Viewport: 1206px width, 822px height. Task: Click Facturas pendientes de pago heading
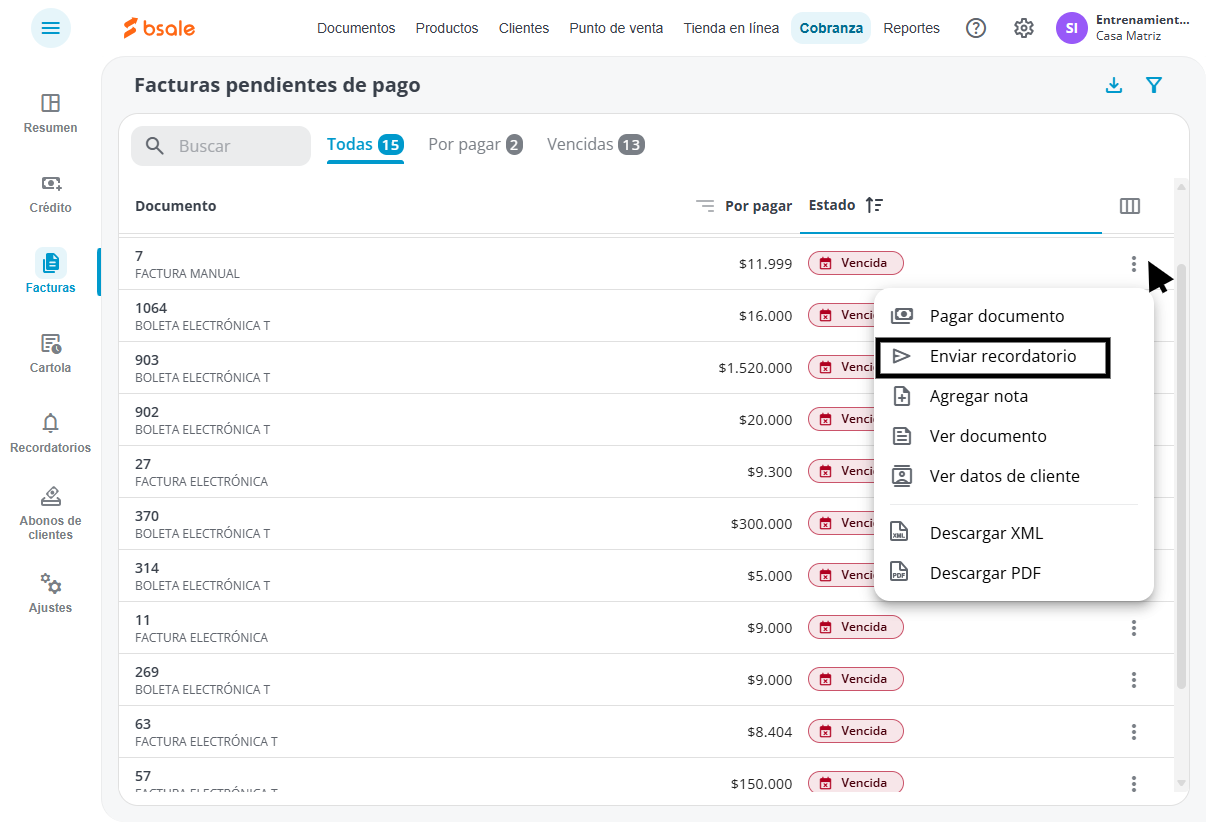[277, 85]
